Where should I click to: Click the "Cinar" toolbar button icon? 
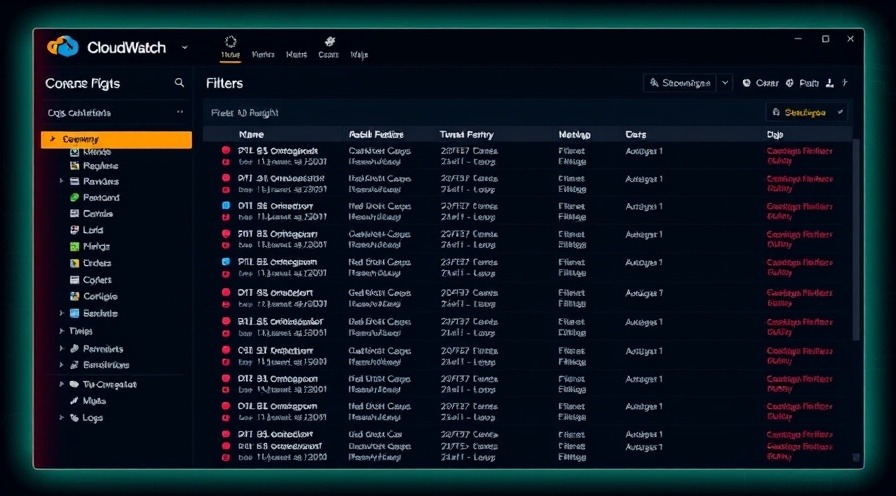[x=746, y=83]
